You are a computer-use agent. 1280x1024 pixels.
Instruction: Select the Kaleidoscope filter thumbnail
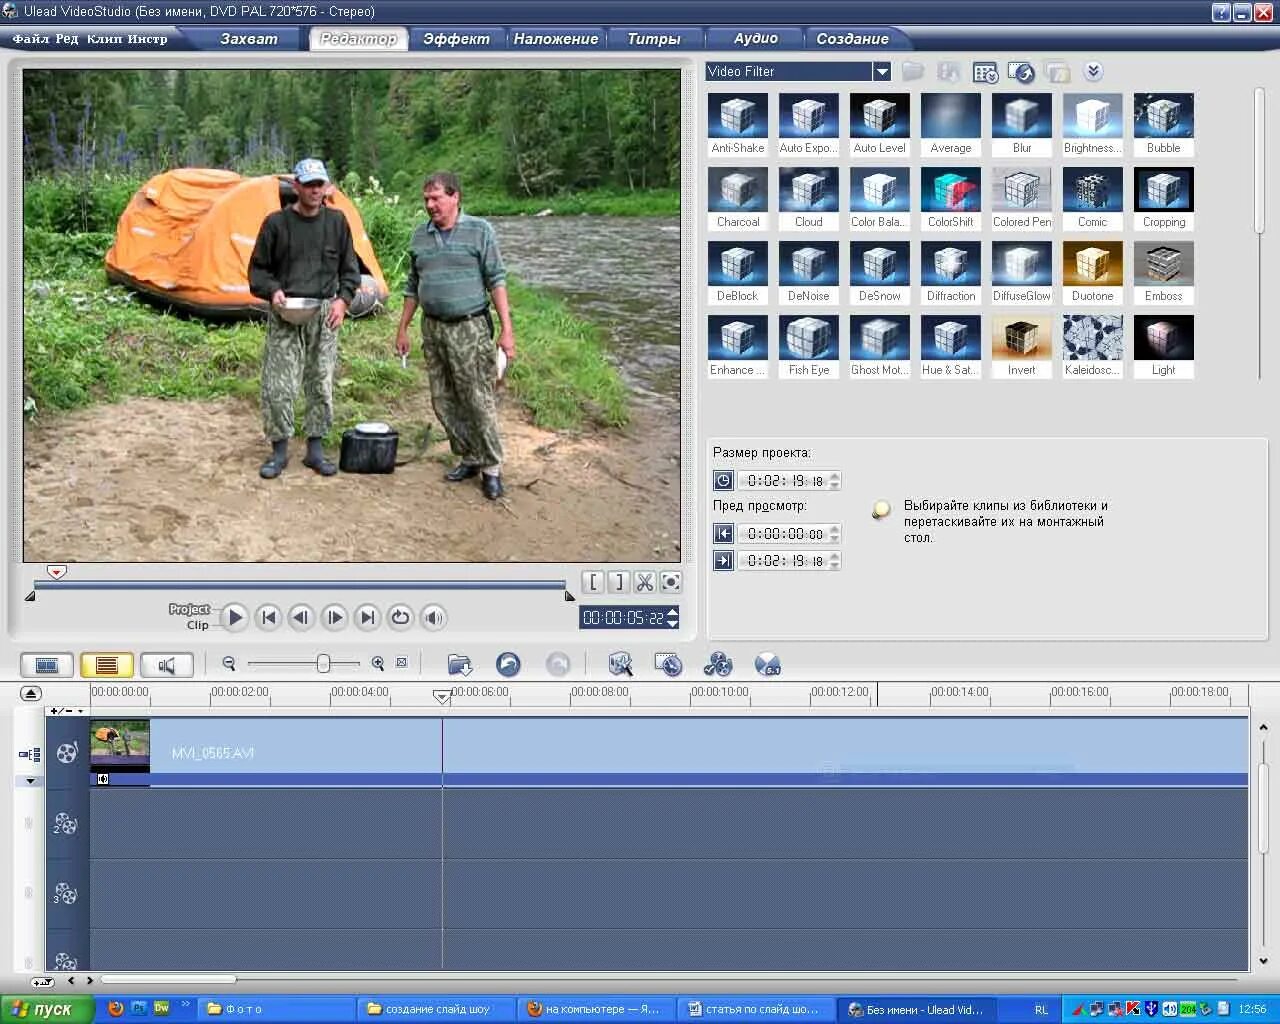[1092, 338]
